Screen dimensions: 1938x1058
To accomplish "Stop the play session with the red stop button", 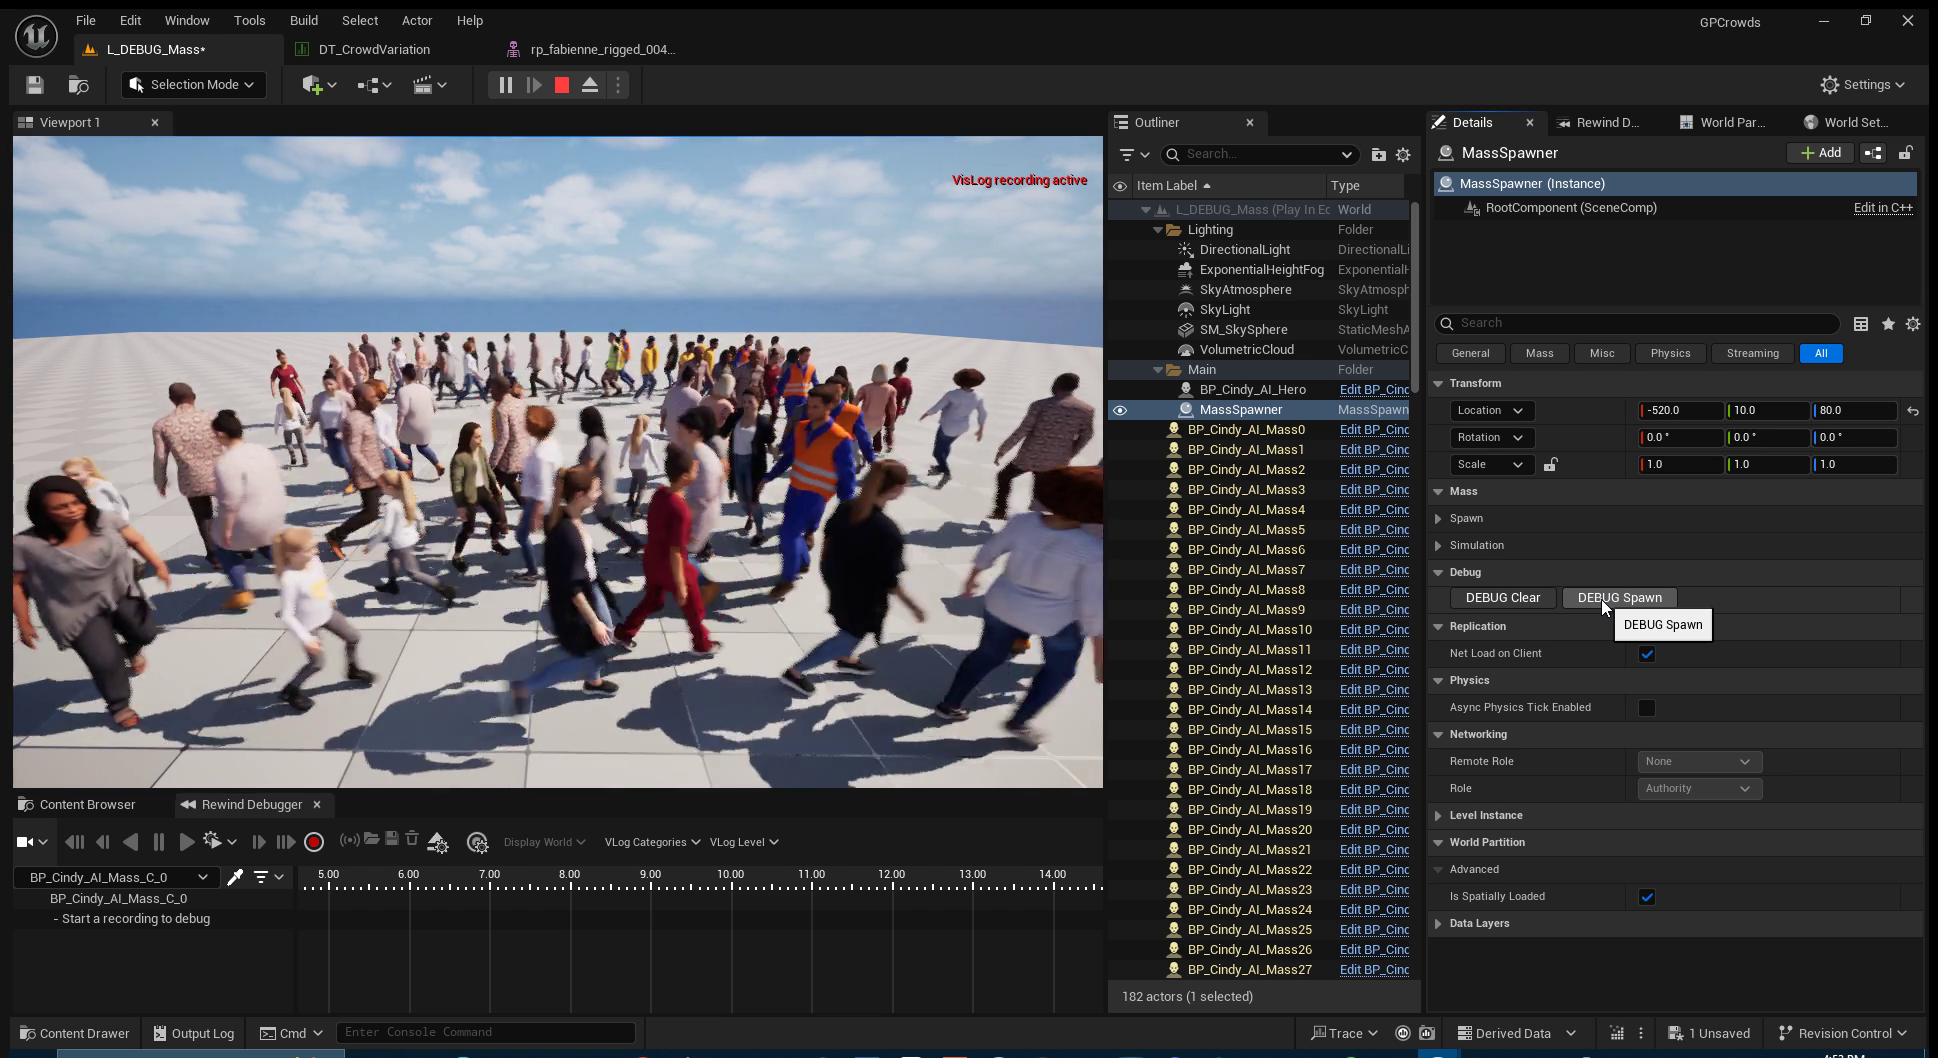I will [562, 85].
